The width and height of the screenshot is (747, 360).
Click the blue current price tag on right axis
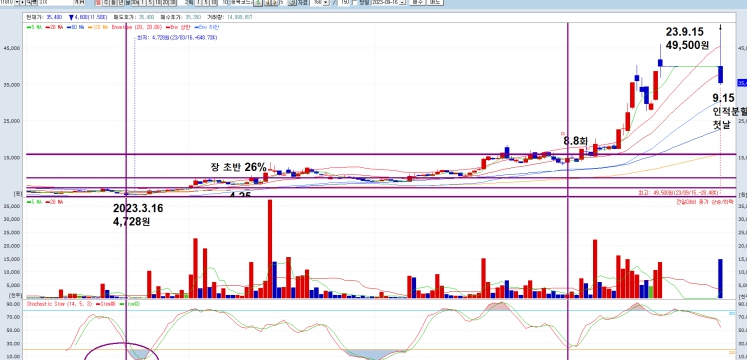[742, 83]
